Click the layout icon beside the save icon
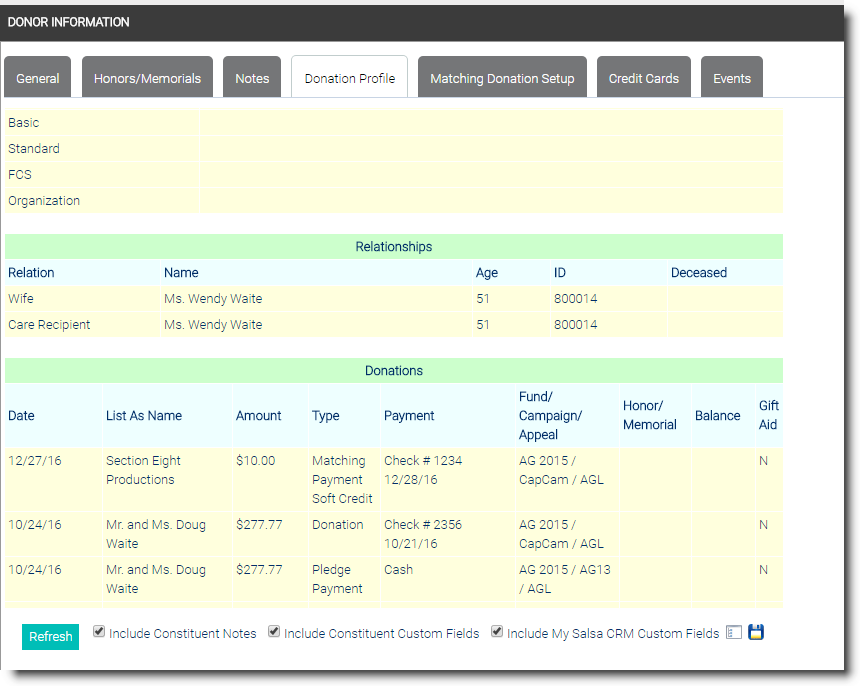Image resolution: width=860 pixels, height=686 pixels. click(x=734, y=632)
